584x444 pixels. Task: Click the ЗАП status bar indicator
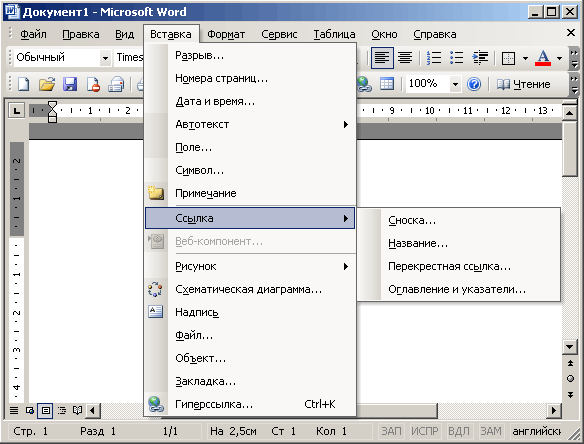point(391,431)
